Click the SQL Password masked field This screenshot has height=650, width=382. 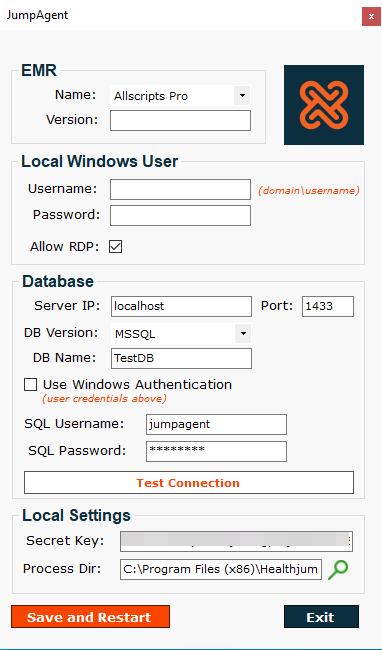point(216,451)
